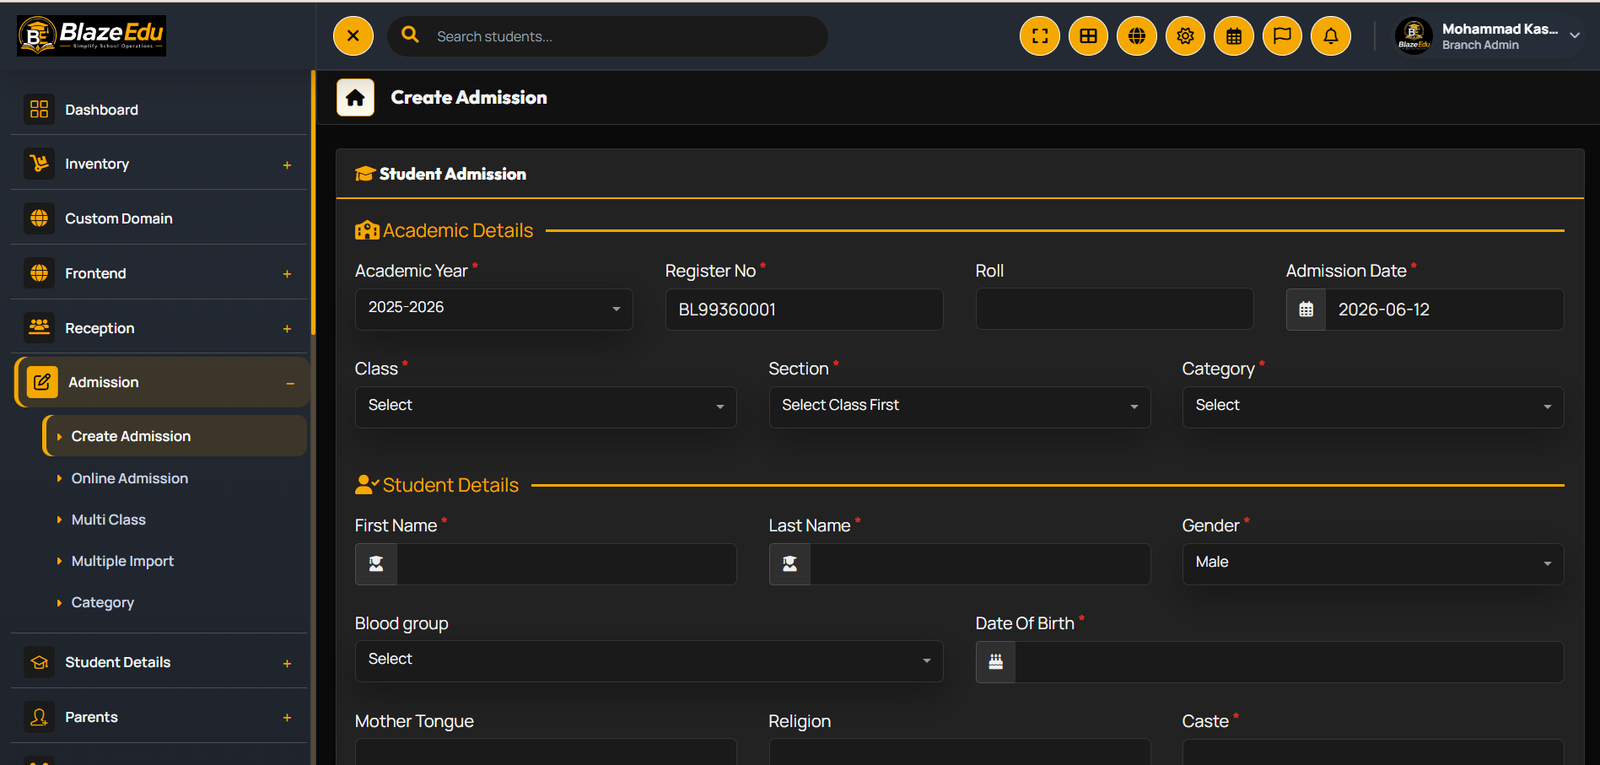Image resolution: width=1600 pixels, height=765 pixels.
Task: Open the Academic Year dropdown
Action: (x=494, y=309)
